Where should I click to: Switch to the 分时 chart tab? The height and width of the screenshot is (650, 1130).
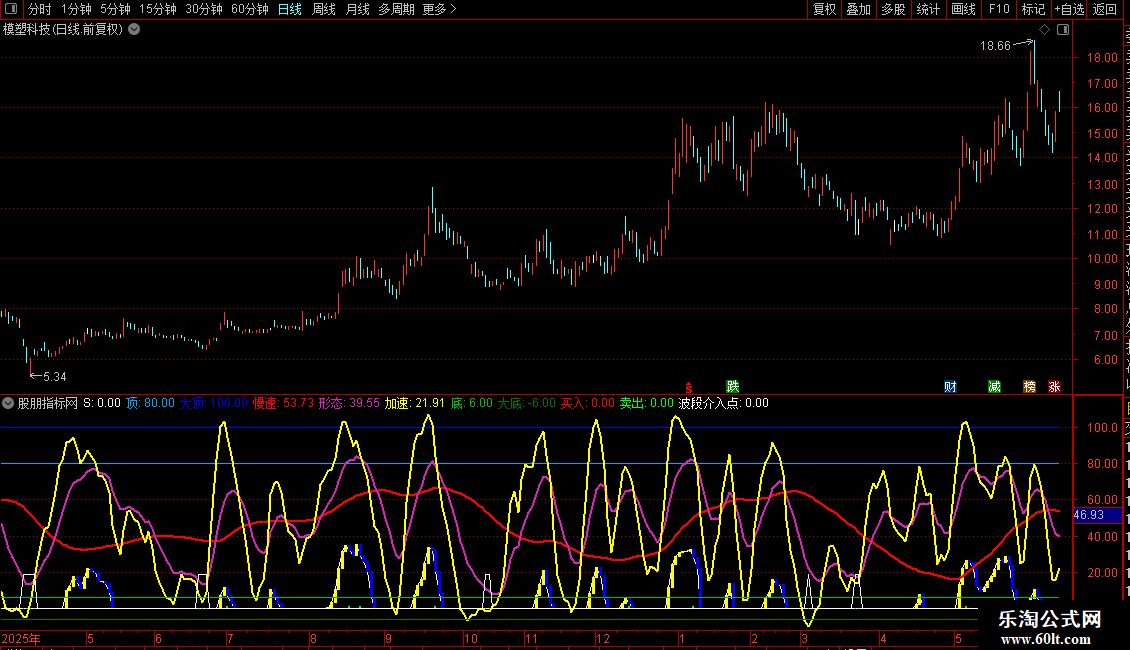coord(40,9)
